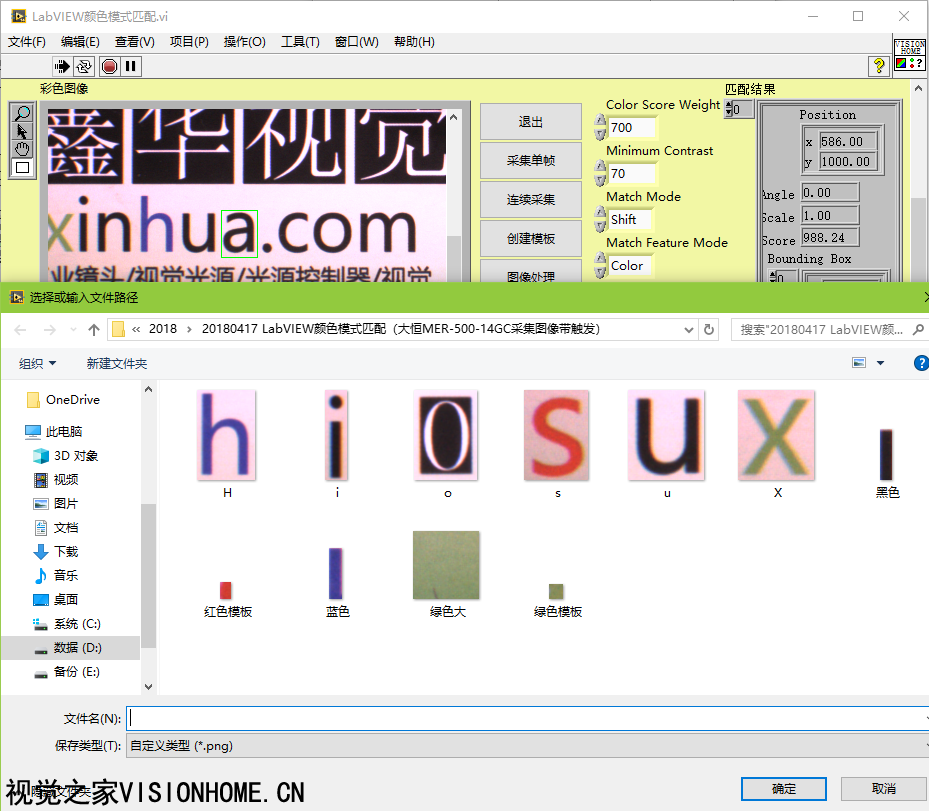Expand the 组织 organize menu
929x811 pixels.
(x=38, y=363)
